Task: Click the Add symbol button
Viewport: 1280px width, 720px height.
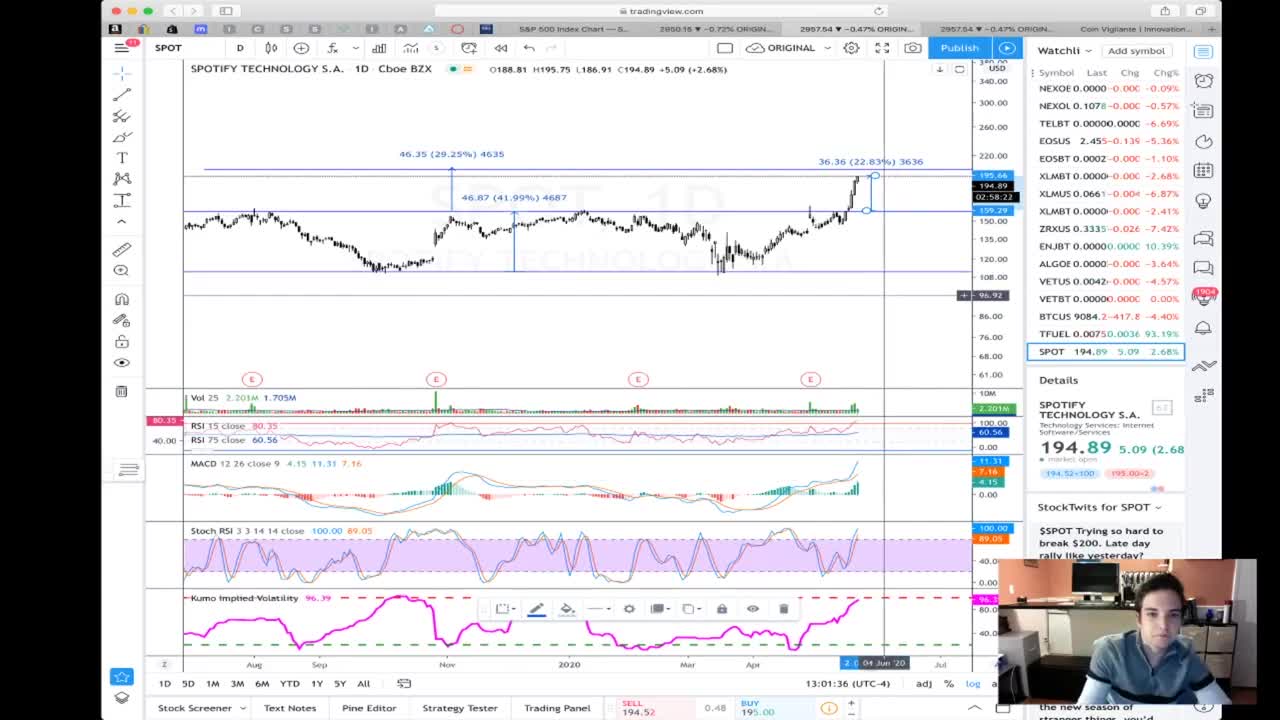Action: [x=1136, y=50]
